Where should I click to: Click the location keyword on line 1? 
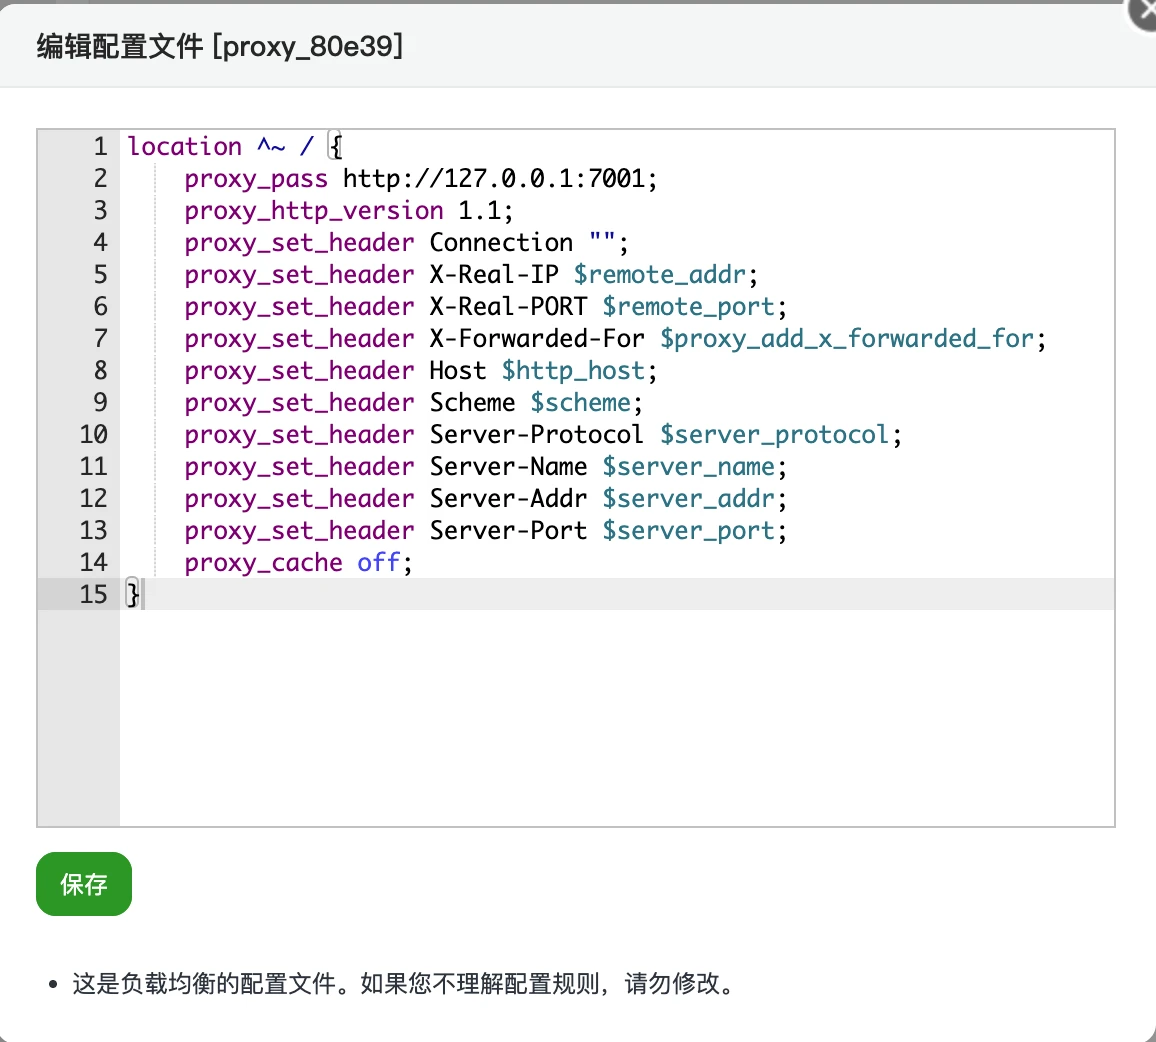185,147
